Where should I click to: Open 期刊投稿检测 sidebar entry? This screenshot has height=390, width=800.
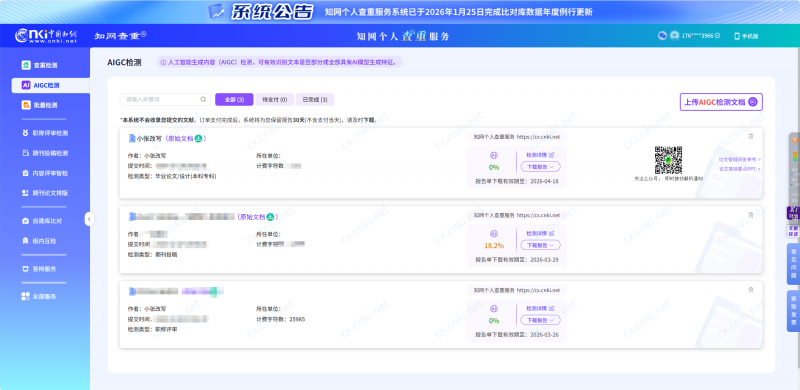[x=44, y=153]
